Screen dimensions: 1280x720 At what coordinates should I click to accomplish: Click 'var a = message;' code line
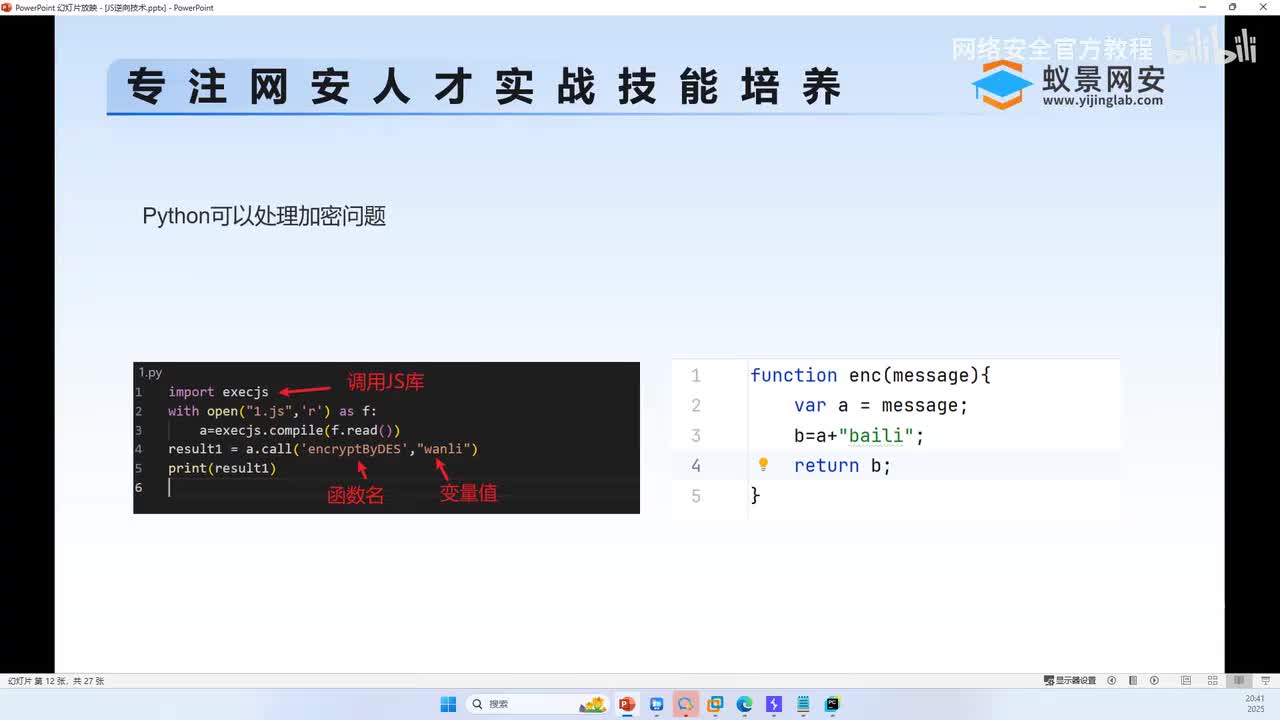click(881, 405)
